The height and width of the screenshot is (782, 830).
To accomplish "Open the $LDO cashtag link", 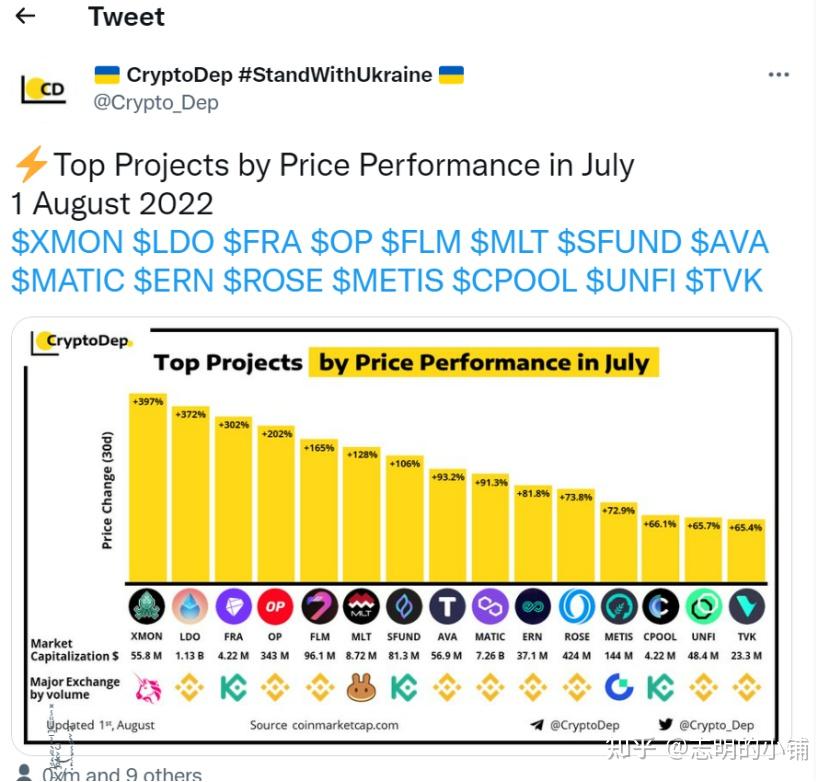I will coord(173,243).
